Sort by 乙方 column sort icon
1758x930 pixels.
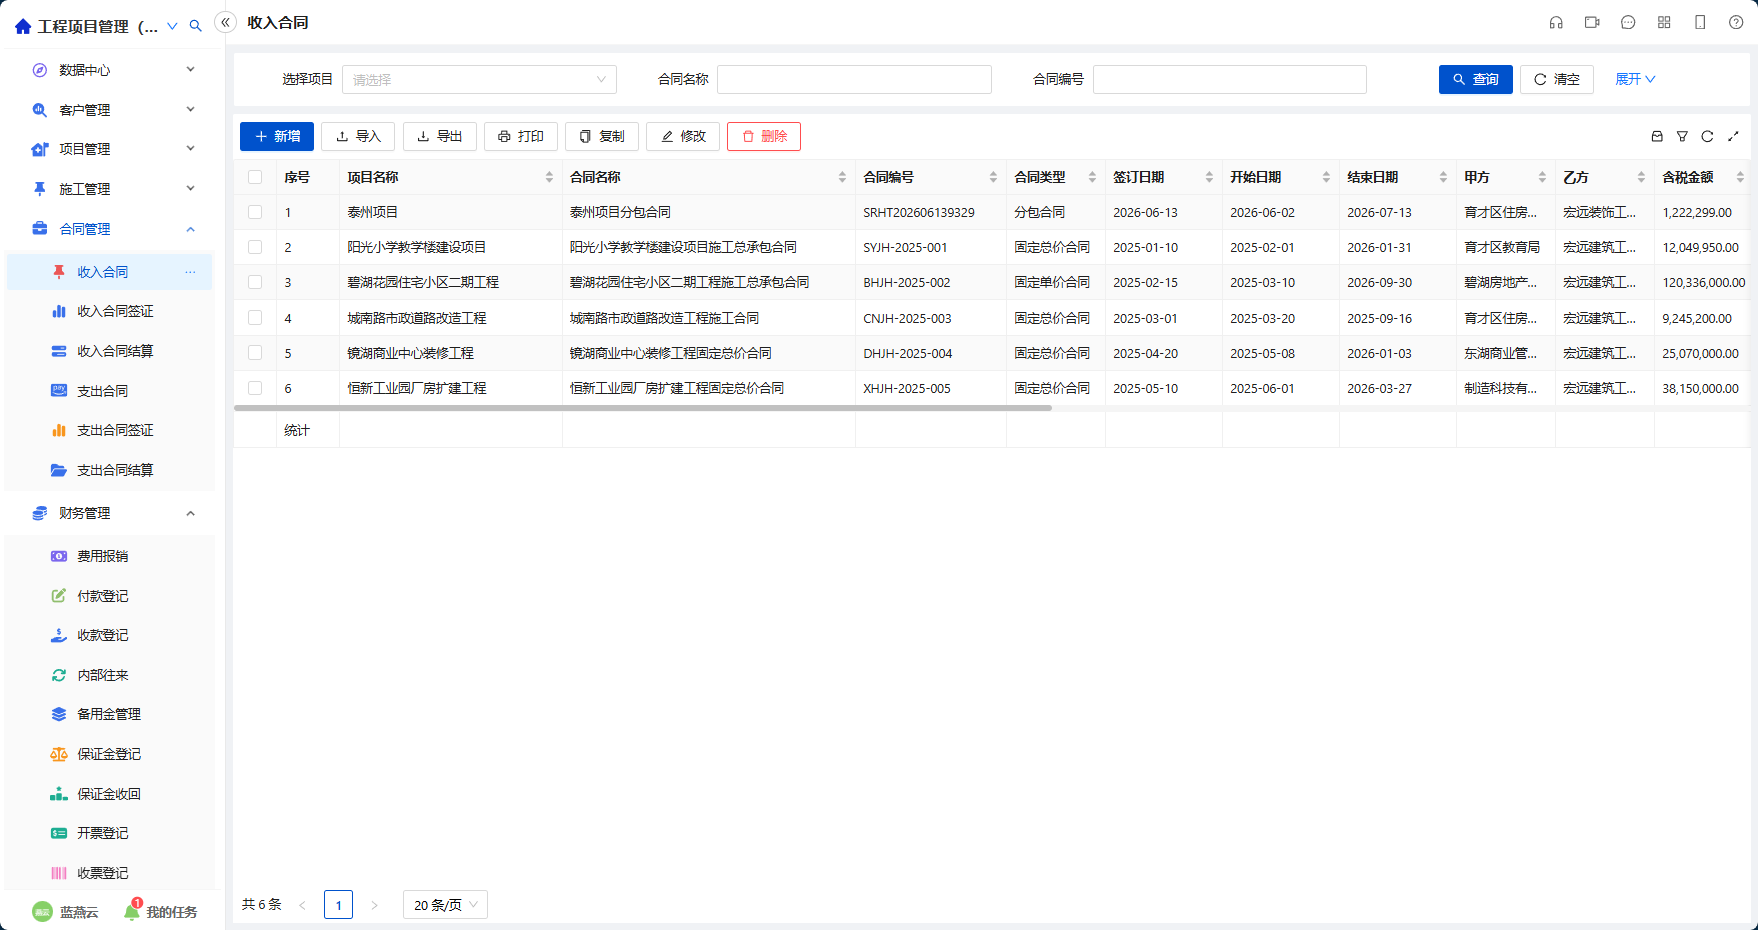(1641, 177)
